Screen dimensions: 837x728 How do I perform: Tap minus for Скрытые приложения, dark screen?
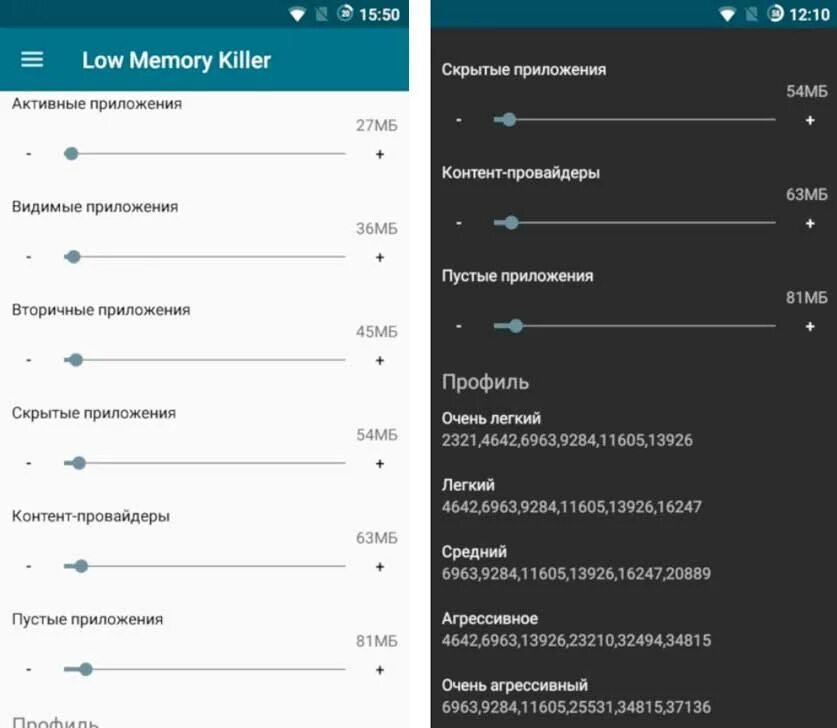pyautogui.click(x=459, y=120)
